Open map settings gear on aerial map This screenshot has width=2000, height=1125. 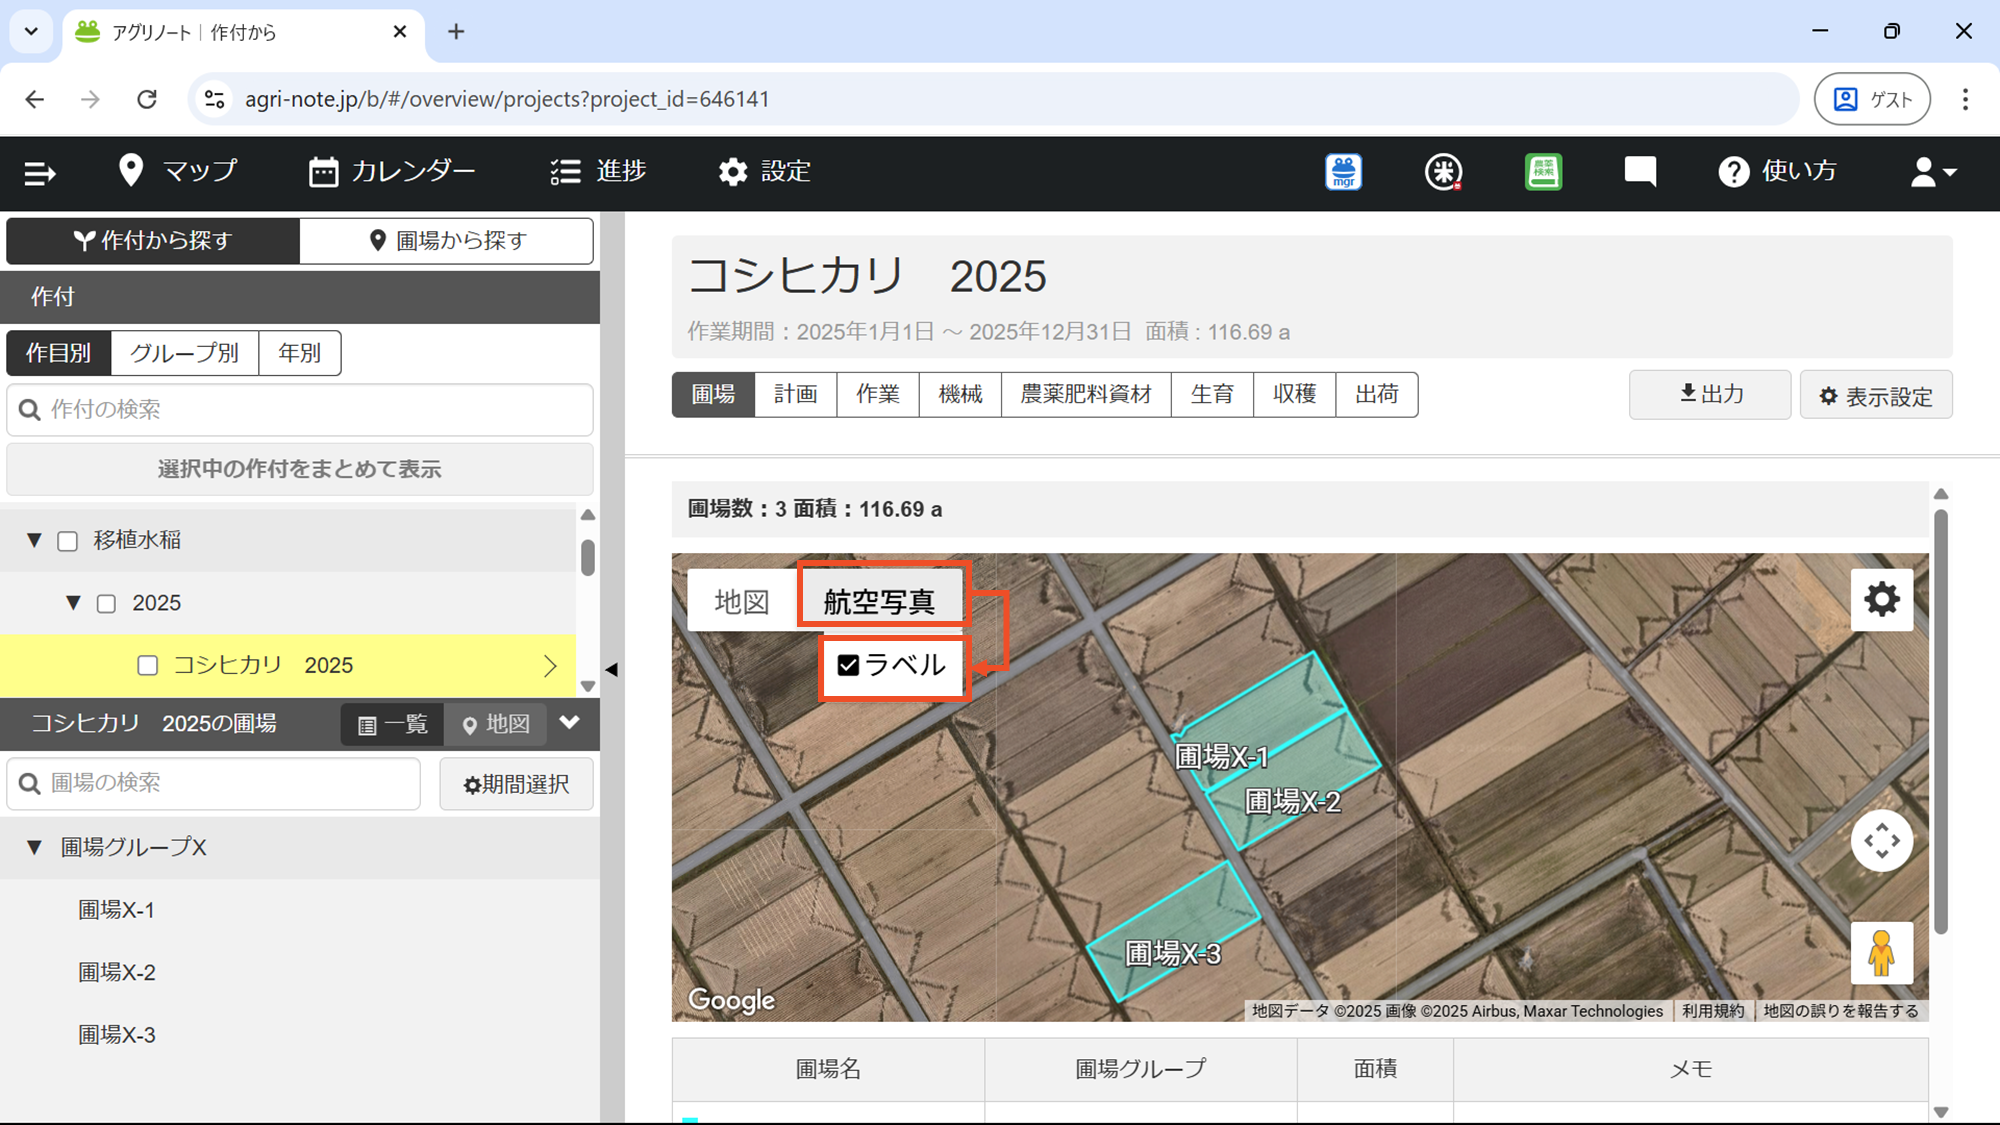[1881, 600]
